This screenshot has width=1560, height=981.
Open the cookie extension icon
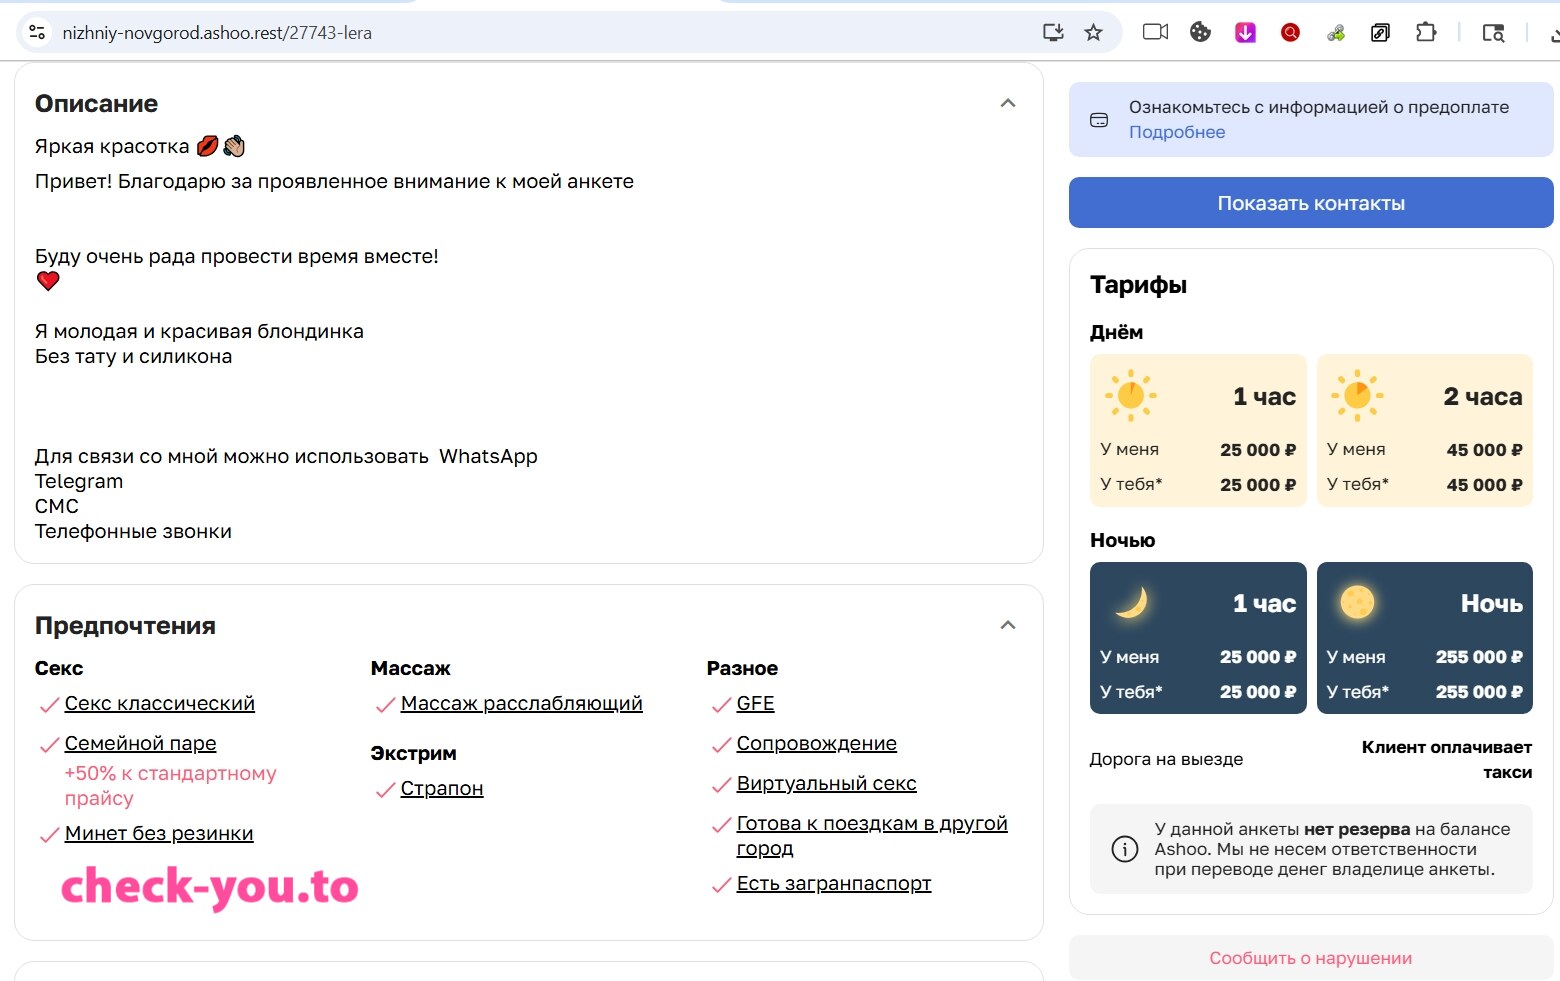click(x=1200, y=32)
